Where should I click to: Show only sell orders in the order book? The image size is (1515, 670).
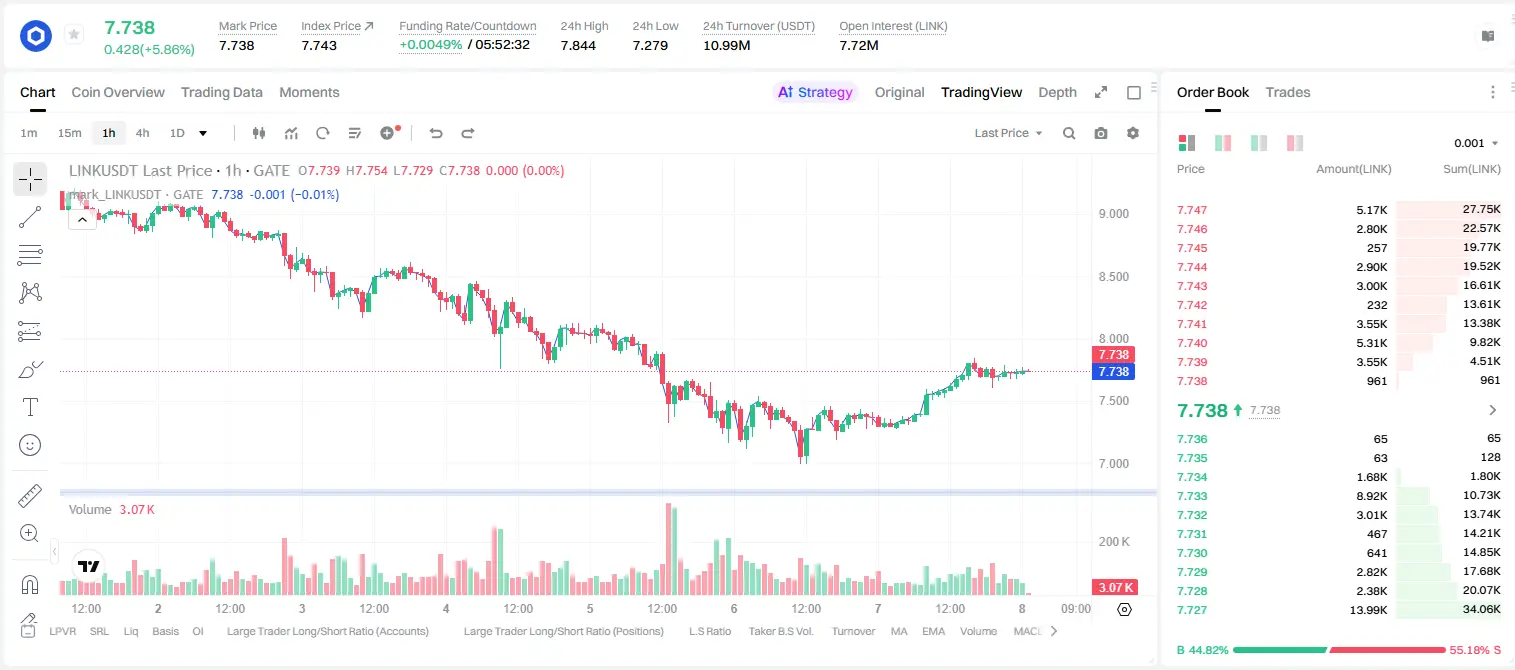coord(1295,143)
